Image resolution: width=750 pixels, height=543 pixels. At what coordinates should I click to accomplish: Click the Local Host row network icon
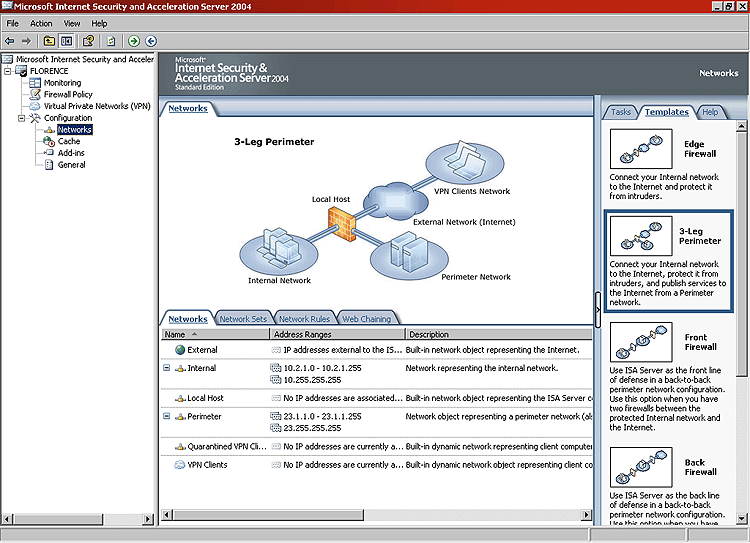click(x=180, y=398)
